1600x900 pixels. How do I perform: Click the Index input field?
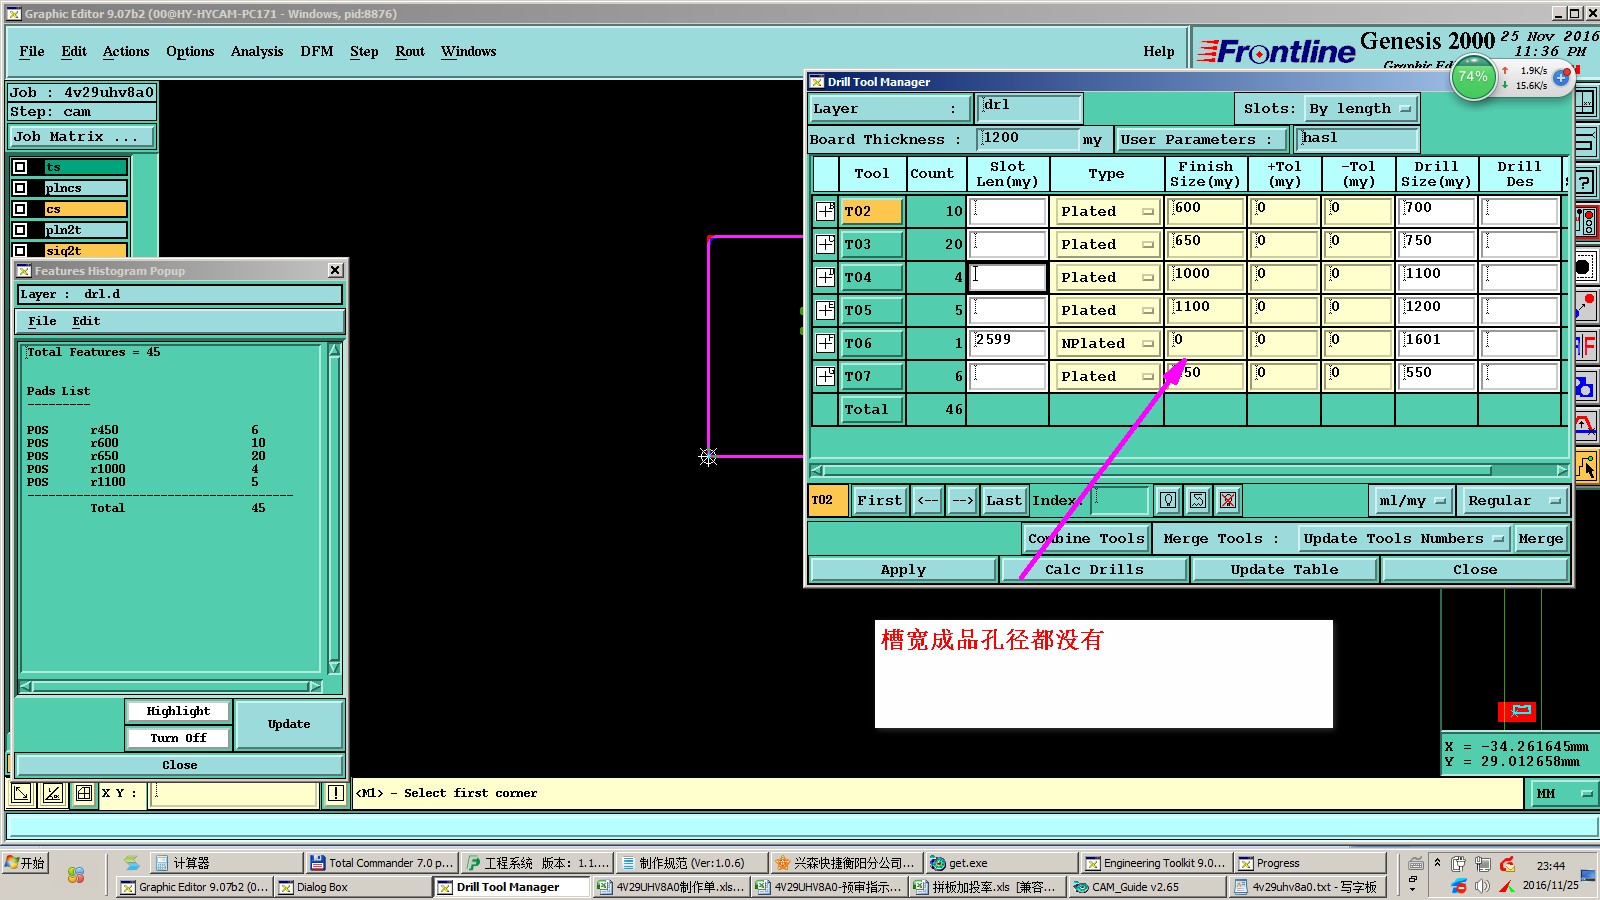(1119, 500)
